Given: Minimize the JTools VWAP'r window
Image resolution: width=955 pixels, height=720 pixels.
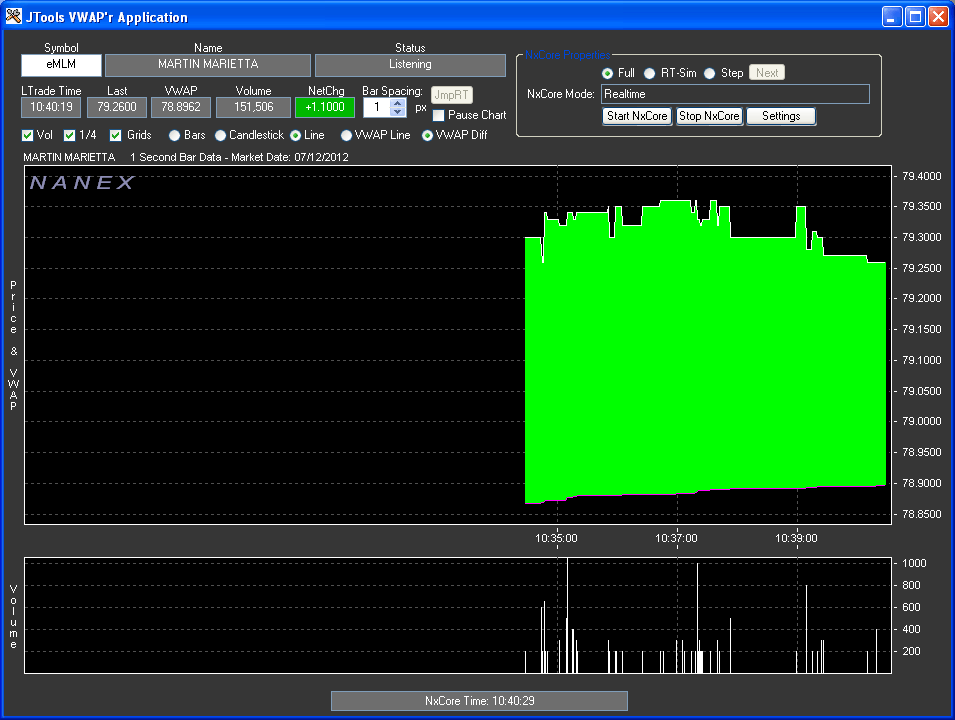Looking at the screenshot, I should click(892, 16).
